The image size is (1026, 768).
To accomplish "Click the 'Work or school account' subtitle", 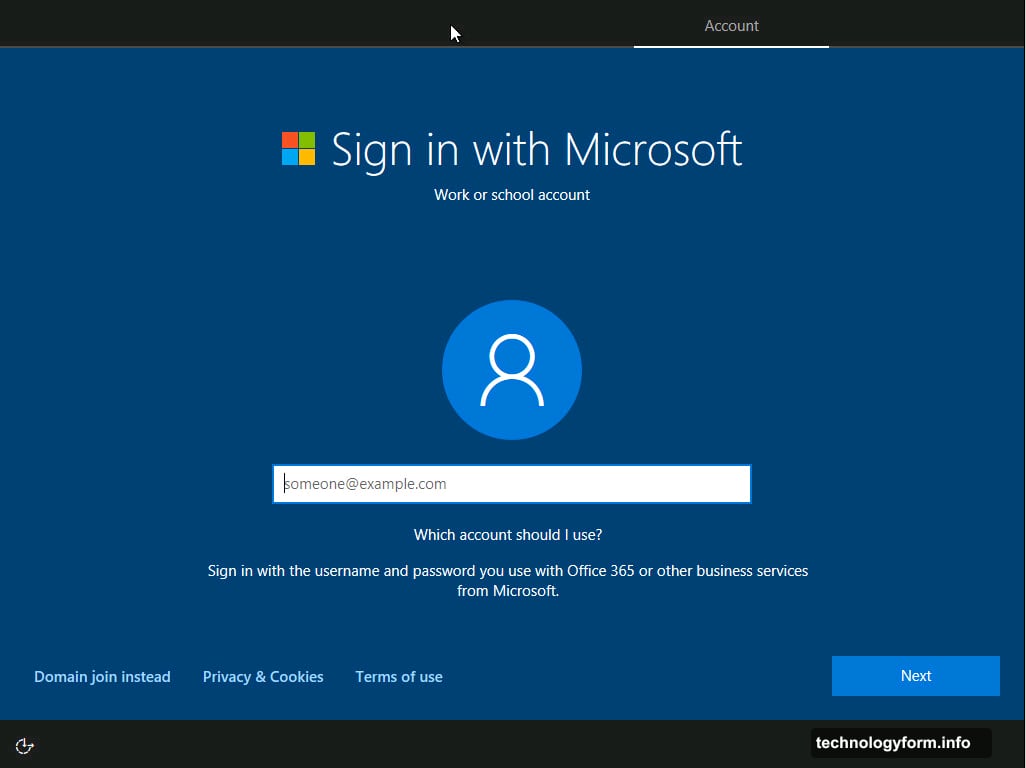I will click(x=512, y=195).
